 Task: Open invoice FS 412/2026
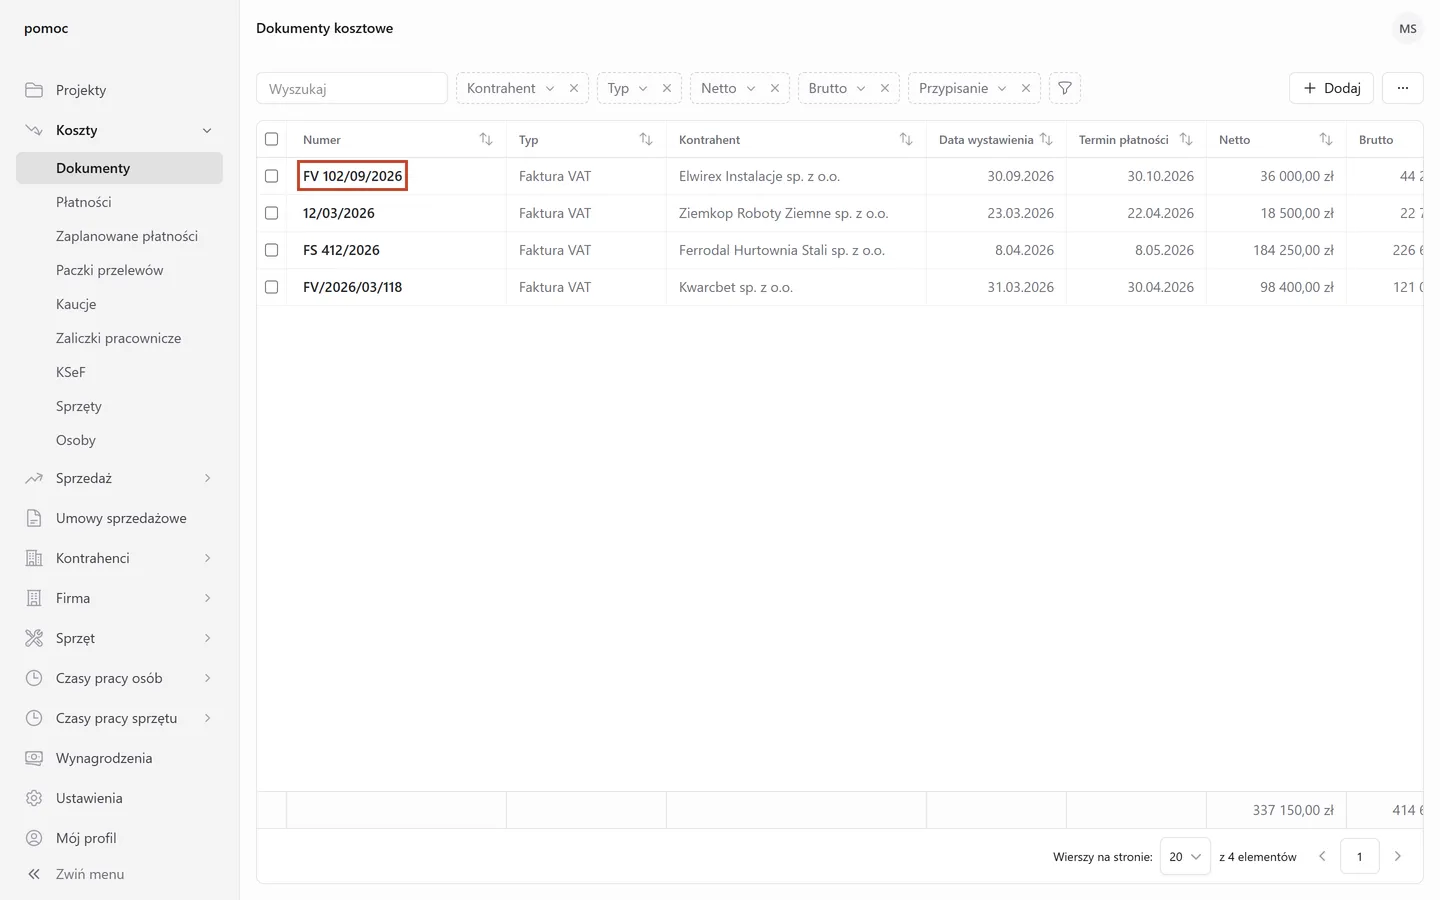pyautogui.click(x=341, y=250)
